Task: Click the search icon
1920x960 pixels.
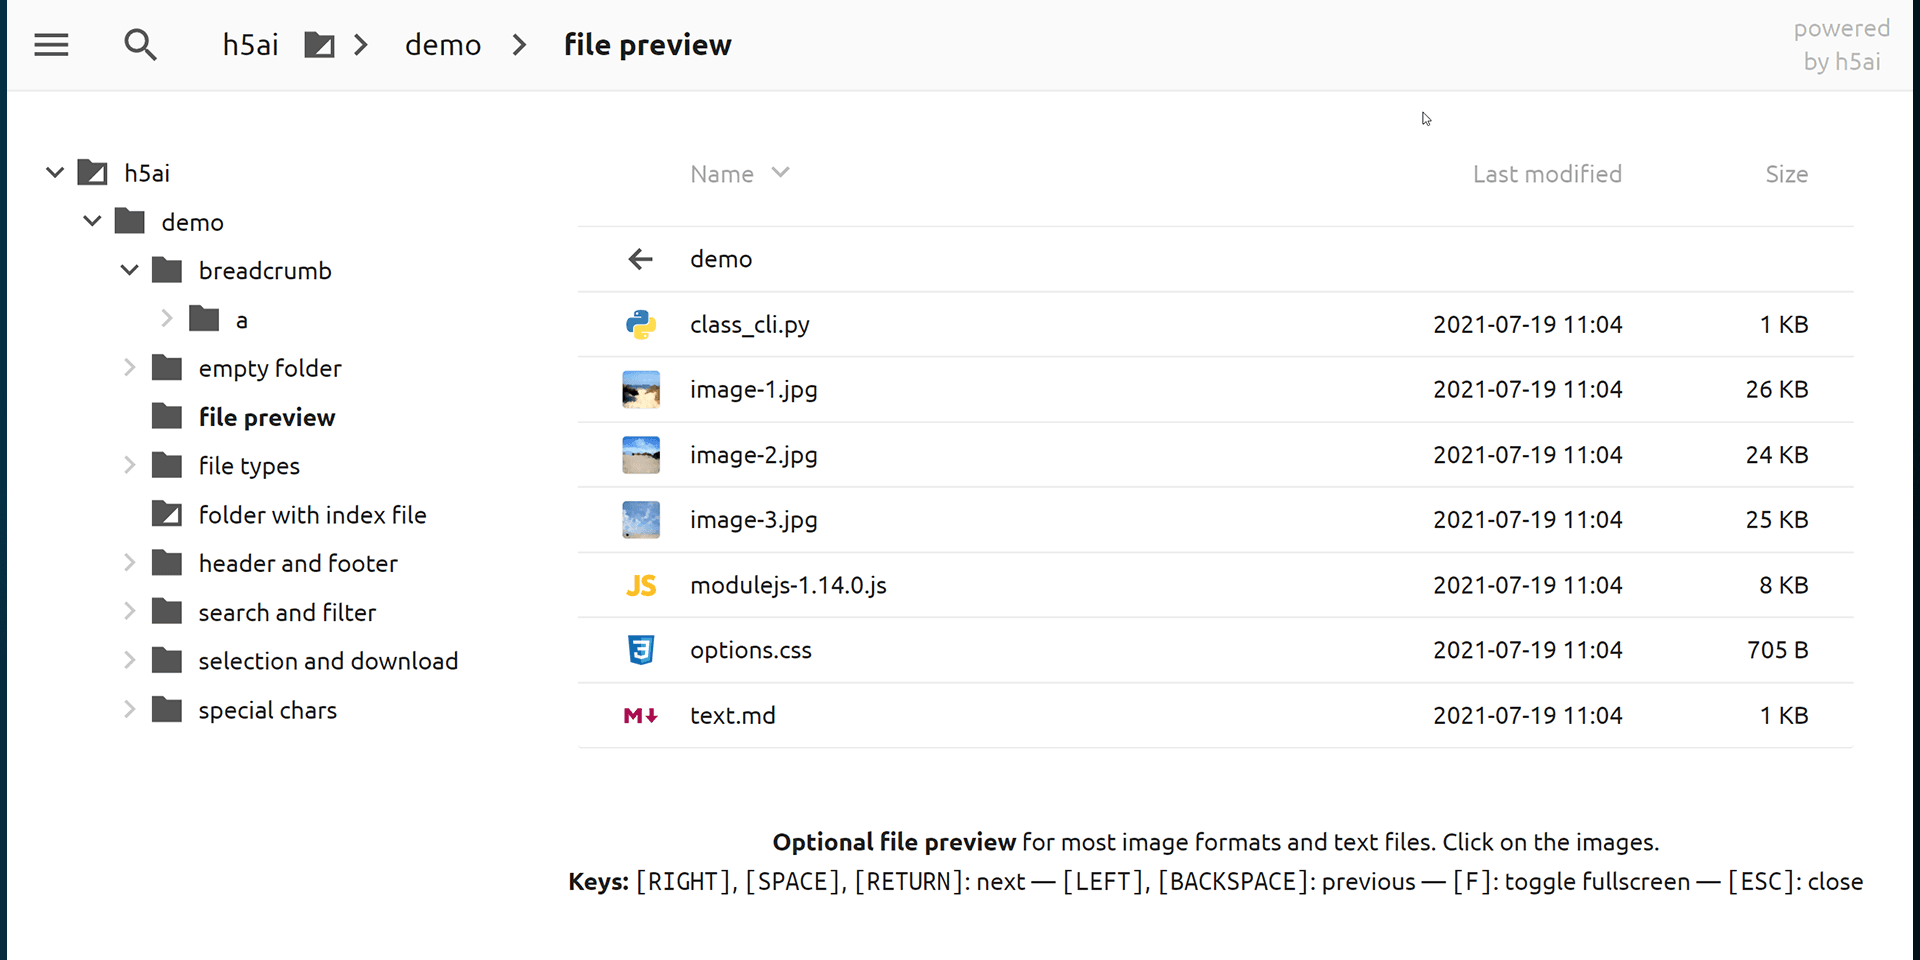Action: 141,44
